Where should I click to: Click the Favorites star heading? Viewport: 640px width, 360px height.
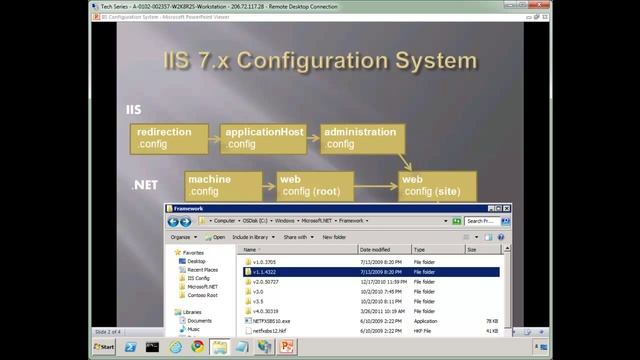click(189, 253)
